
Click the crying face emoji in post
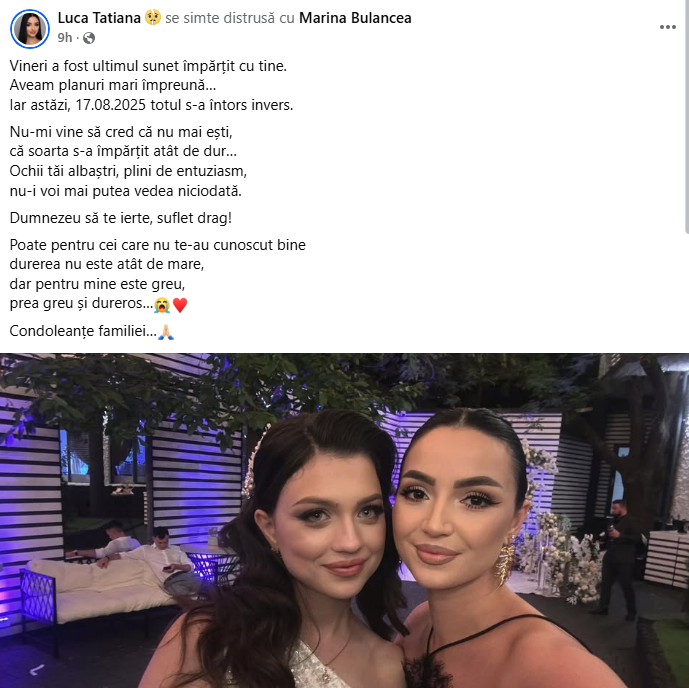tap(162, 304)
